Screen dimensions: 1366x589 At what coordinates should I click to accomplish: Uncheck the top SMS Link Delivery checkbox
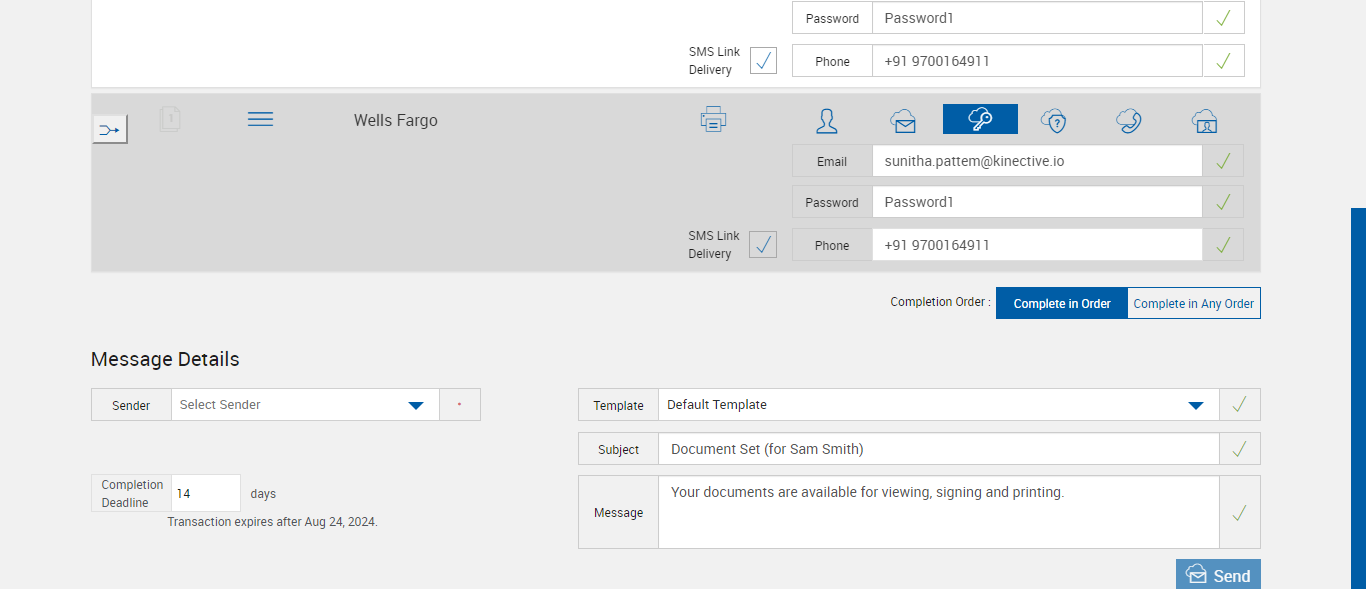pyautogui.click(x=763, y=60)
